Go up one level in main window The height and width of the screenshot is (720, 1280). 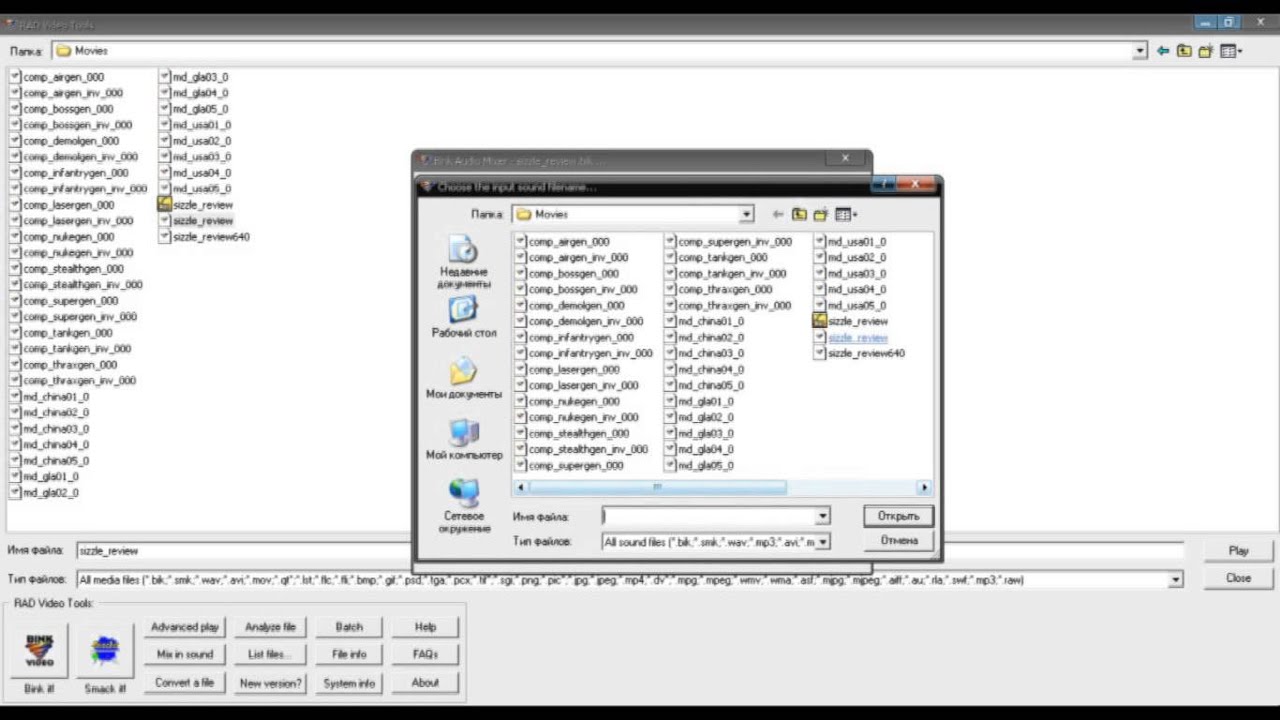coord(1184,51)
